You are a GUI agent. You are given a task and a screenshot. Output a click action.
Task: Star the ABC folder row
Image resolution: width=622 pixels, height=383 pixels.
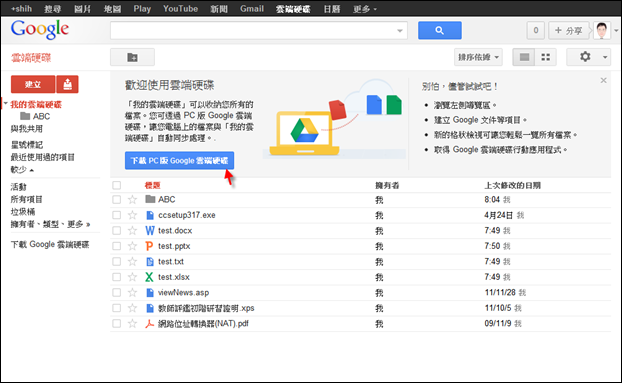click(132, 199)
